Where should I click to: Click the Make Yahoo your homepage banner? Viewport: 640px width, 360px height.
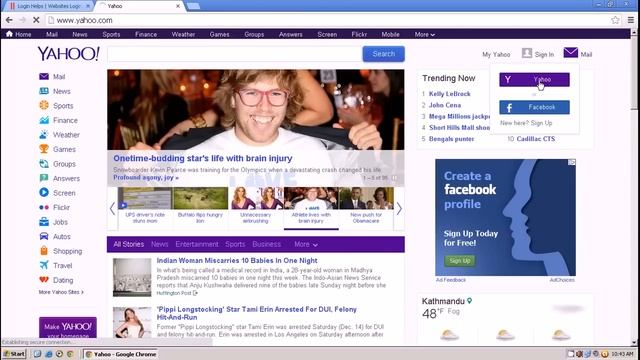68,328
